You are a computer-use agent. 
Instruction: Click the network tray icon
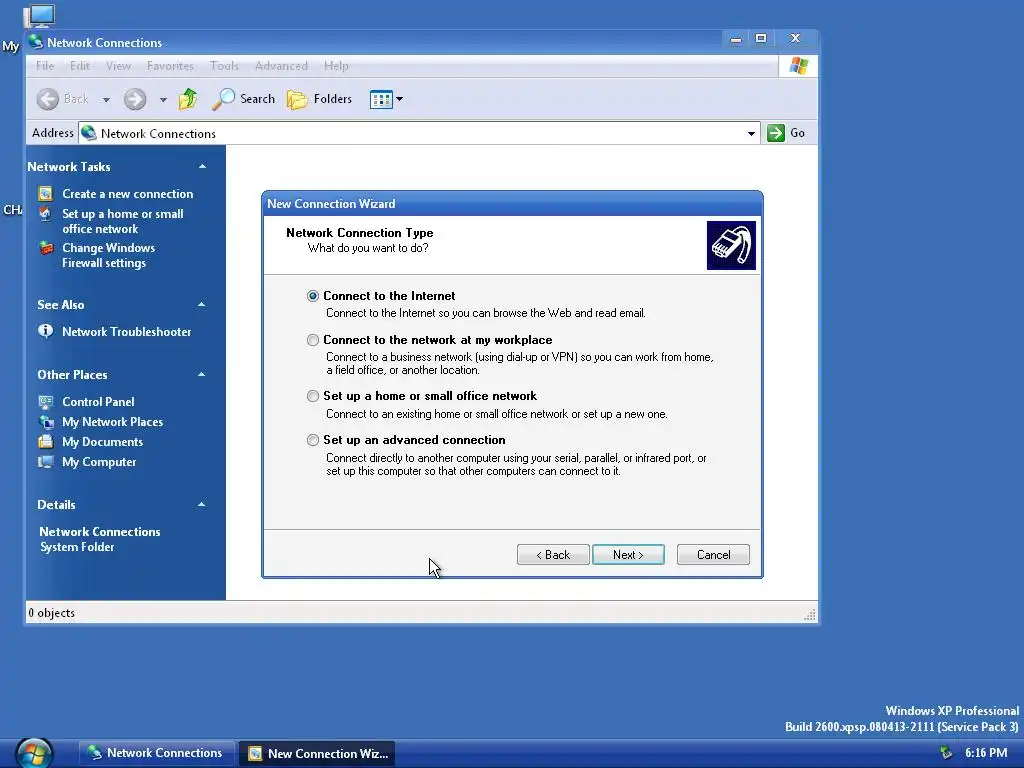pos(946,753)
